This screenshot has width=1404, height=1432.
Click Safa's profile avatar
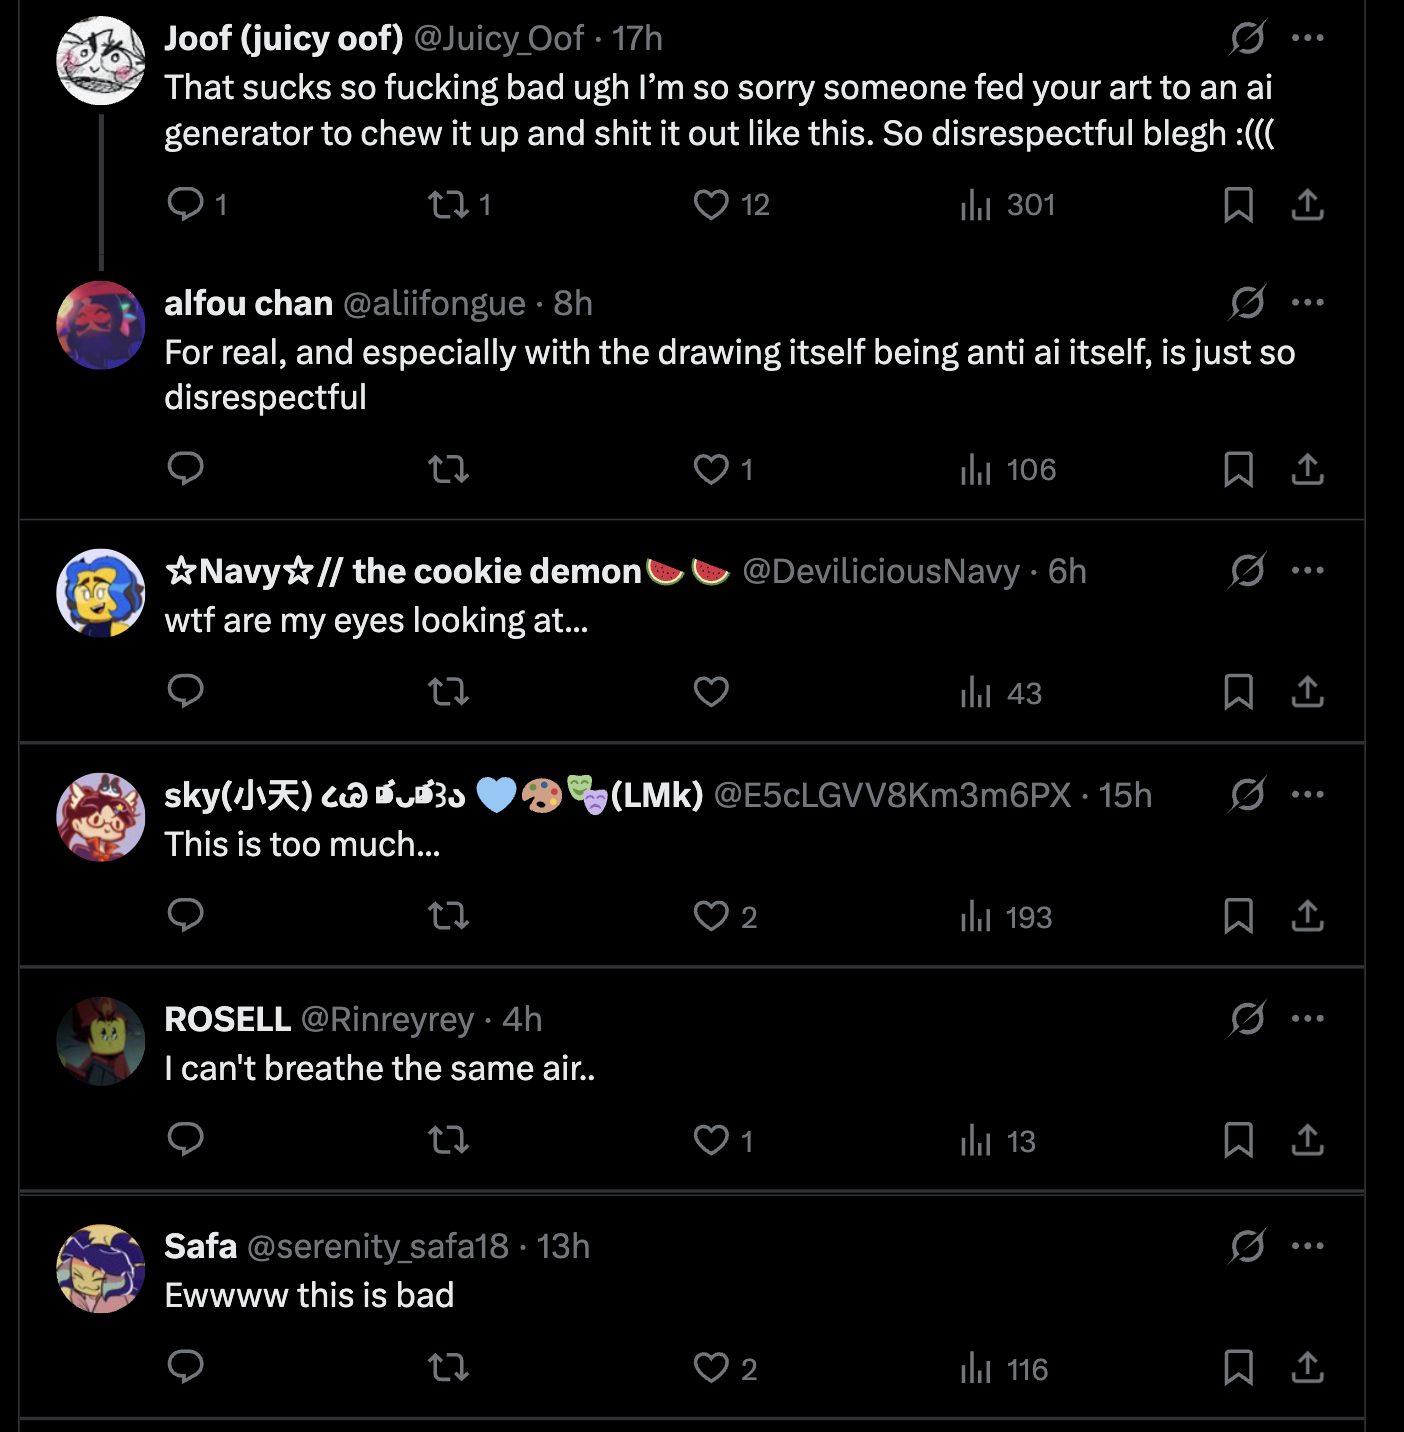[x=100, y=1268]
